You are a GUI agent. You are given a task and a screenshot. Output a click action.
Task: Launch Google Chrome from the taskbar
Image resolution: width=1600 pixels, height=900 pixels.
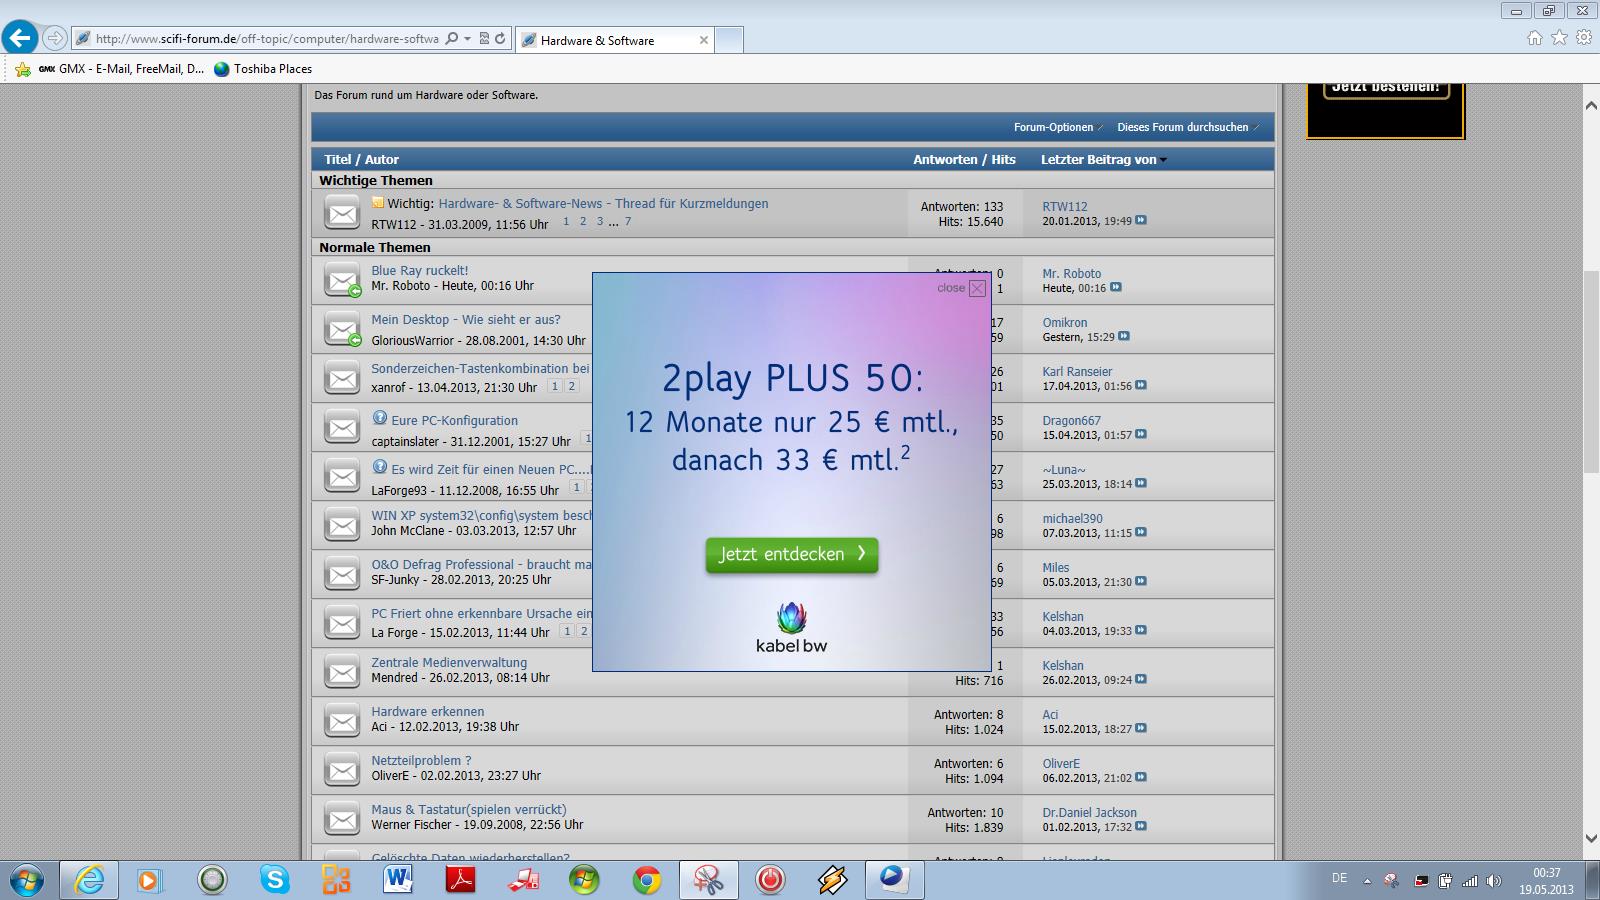coord(646,880)
